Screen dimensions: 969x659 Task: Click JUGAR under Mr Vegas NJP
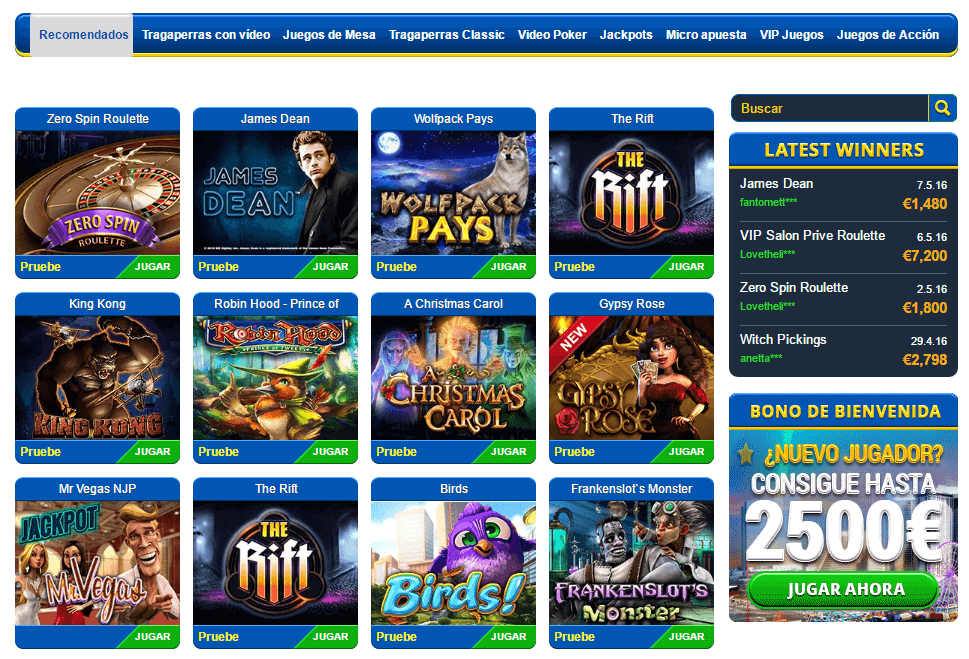click(152, 636)
